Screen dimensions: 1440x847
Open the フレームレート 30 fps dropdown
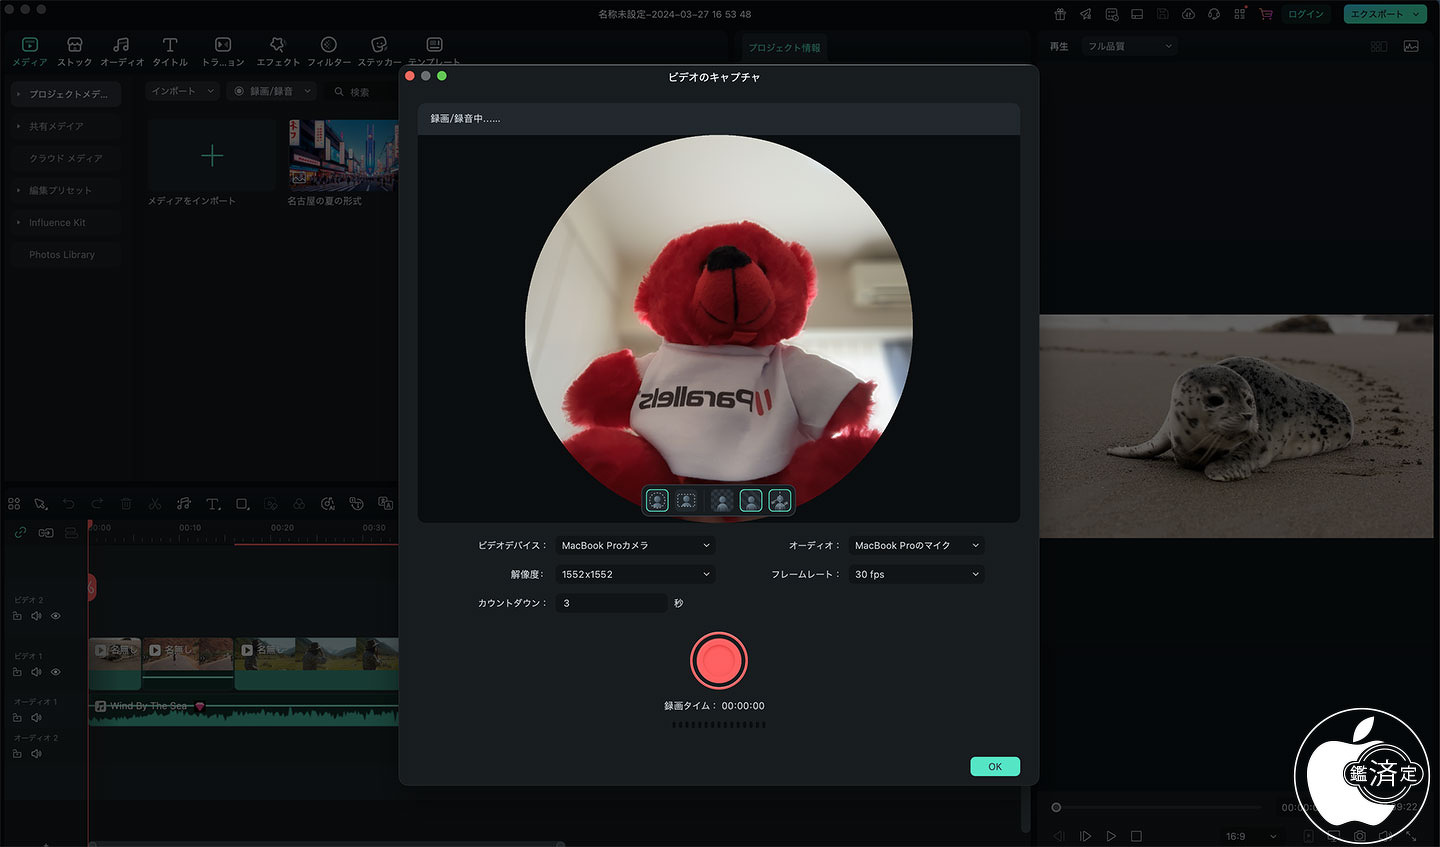pyautogui.click(x=916, y=574)
